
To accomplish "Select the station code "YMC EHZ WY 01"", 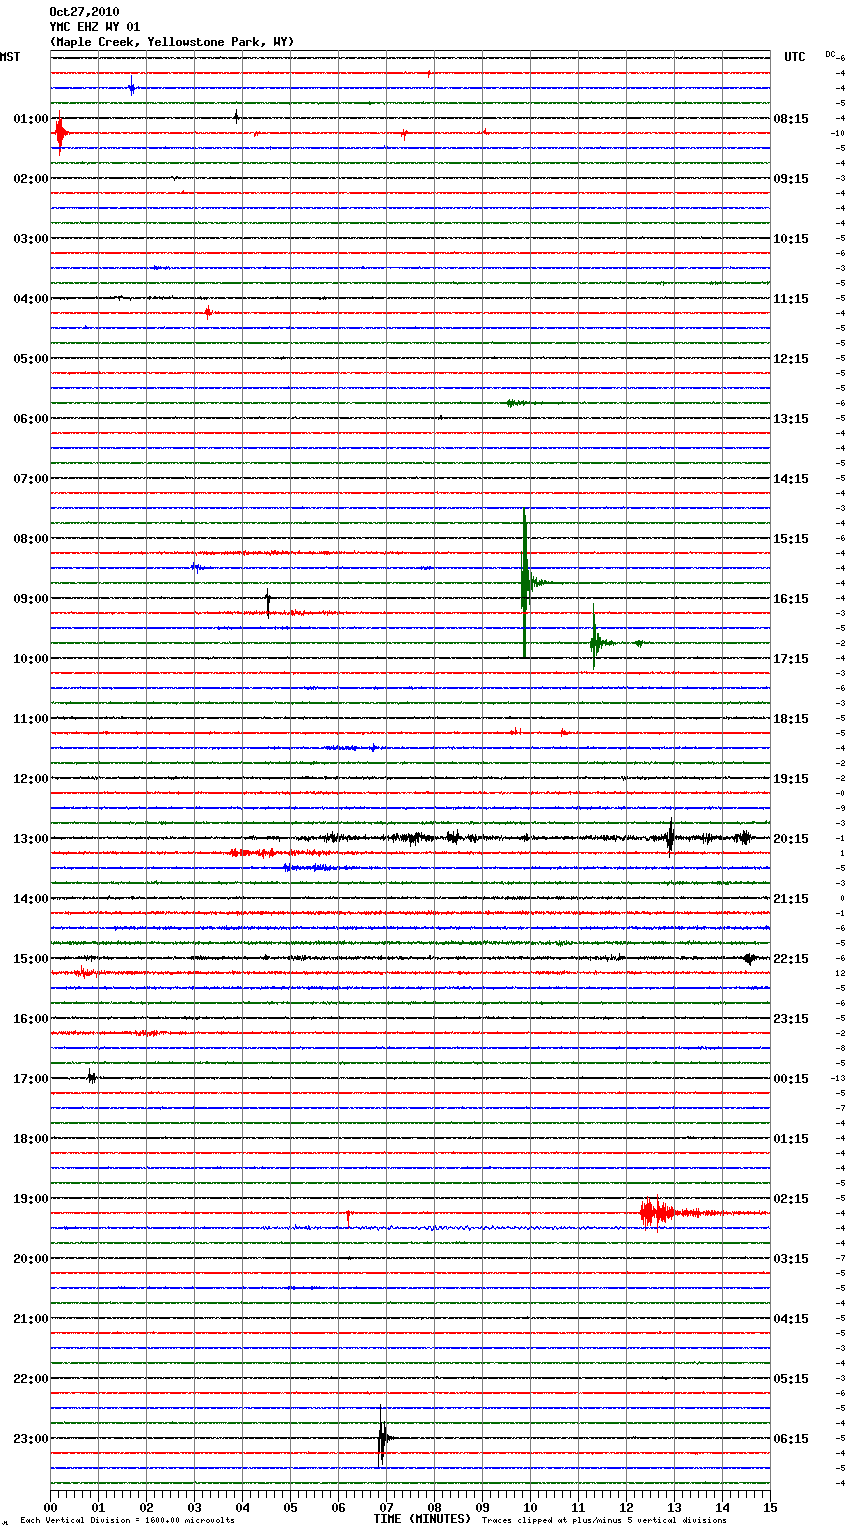I will point(95,27).
